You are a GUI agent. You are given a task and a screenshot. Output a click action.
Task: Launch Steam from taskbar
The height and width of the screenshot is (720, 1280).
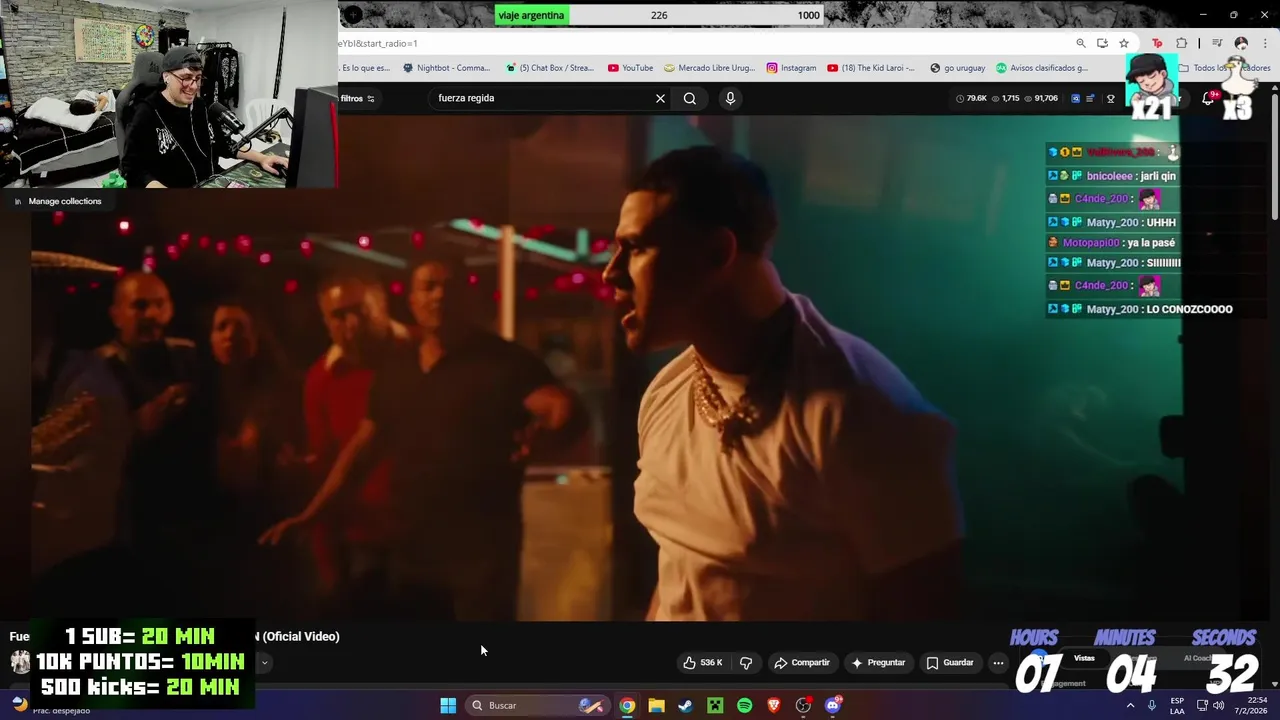point(685,705)
